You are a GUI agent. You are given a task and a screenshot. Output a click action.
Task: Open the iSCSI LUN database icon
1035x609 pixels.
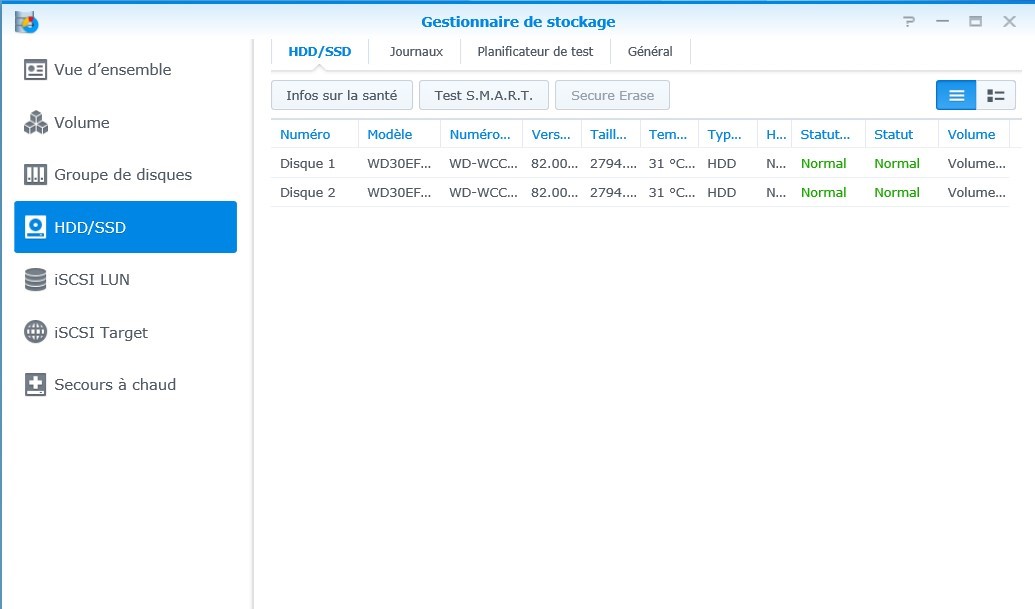point(35,280)
